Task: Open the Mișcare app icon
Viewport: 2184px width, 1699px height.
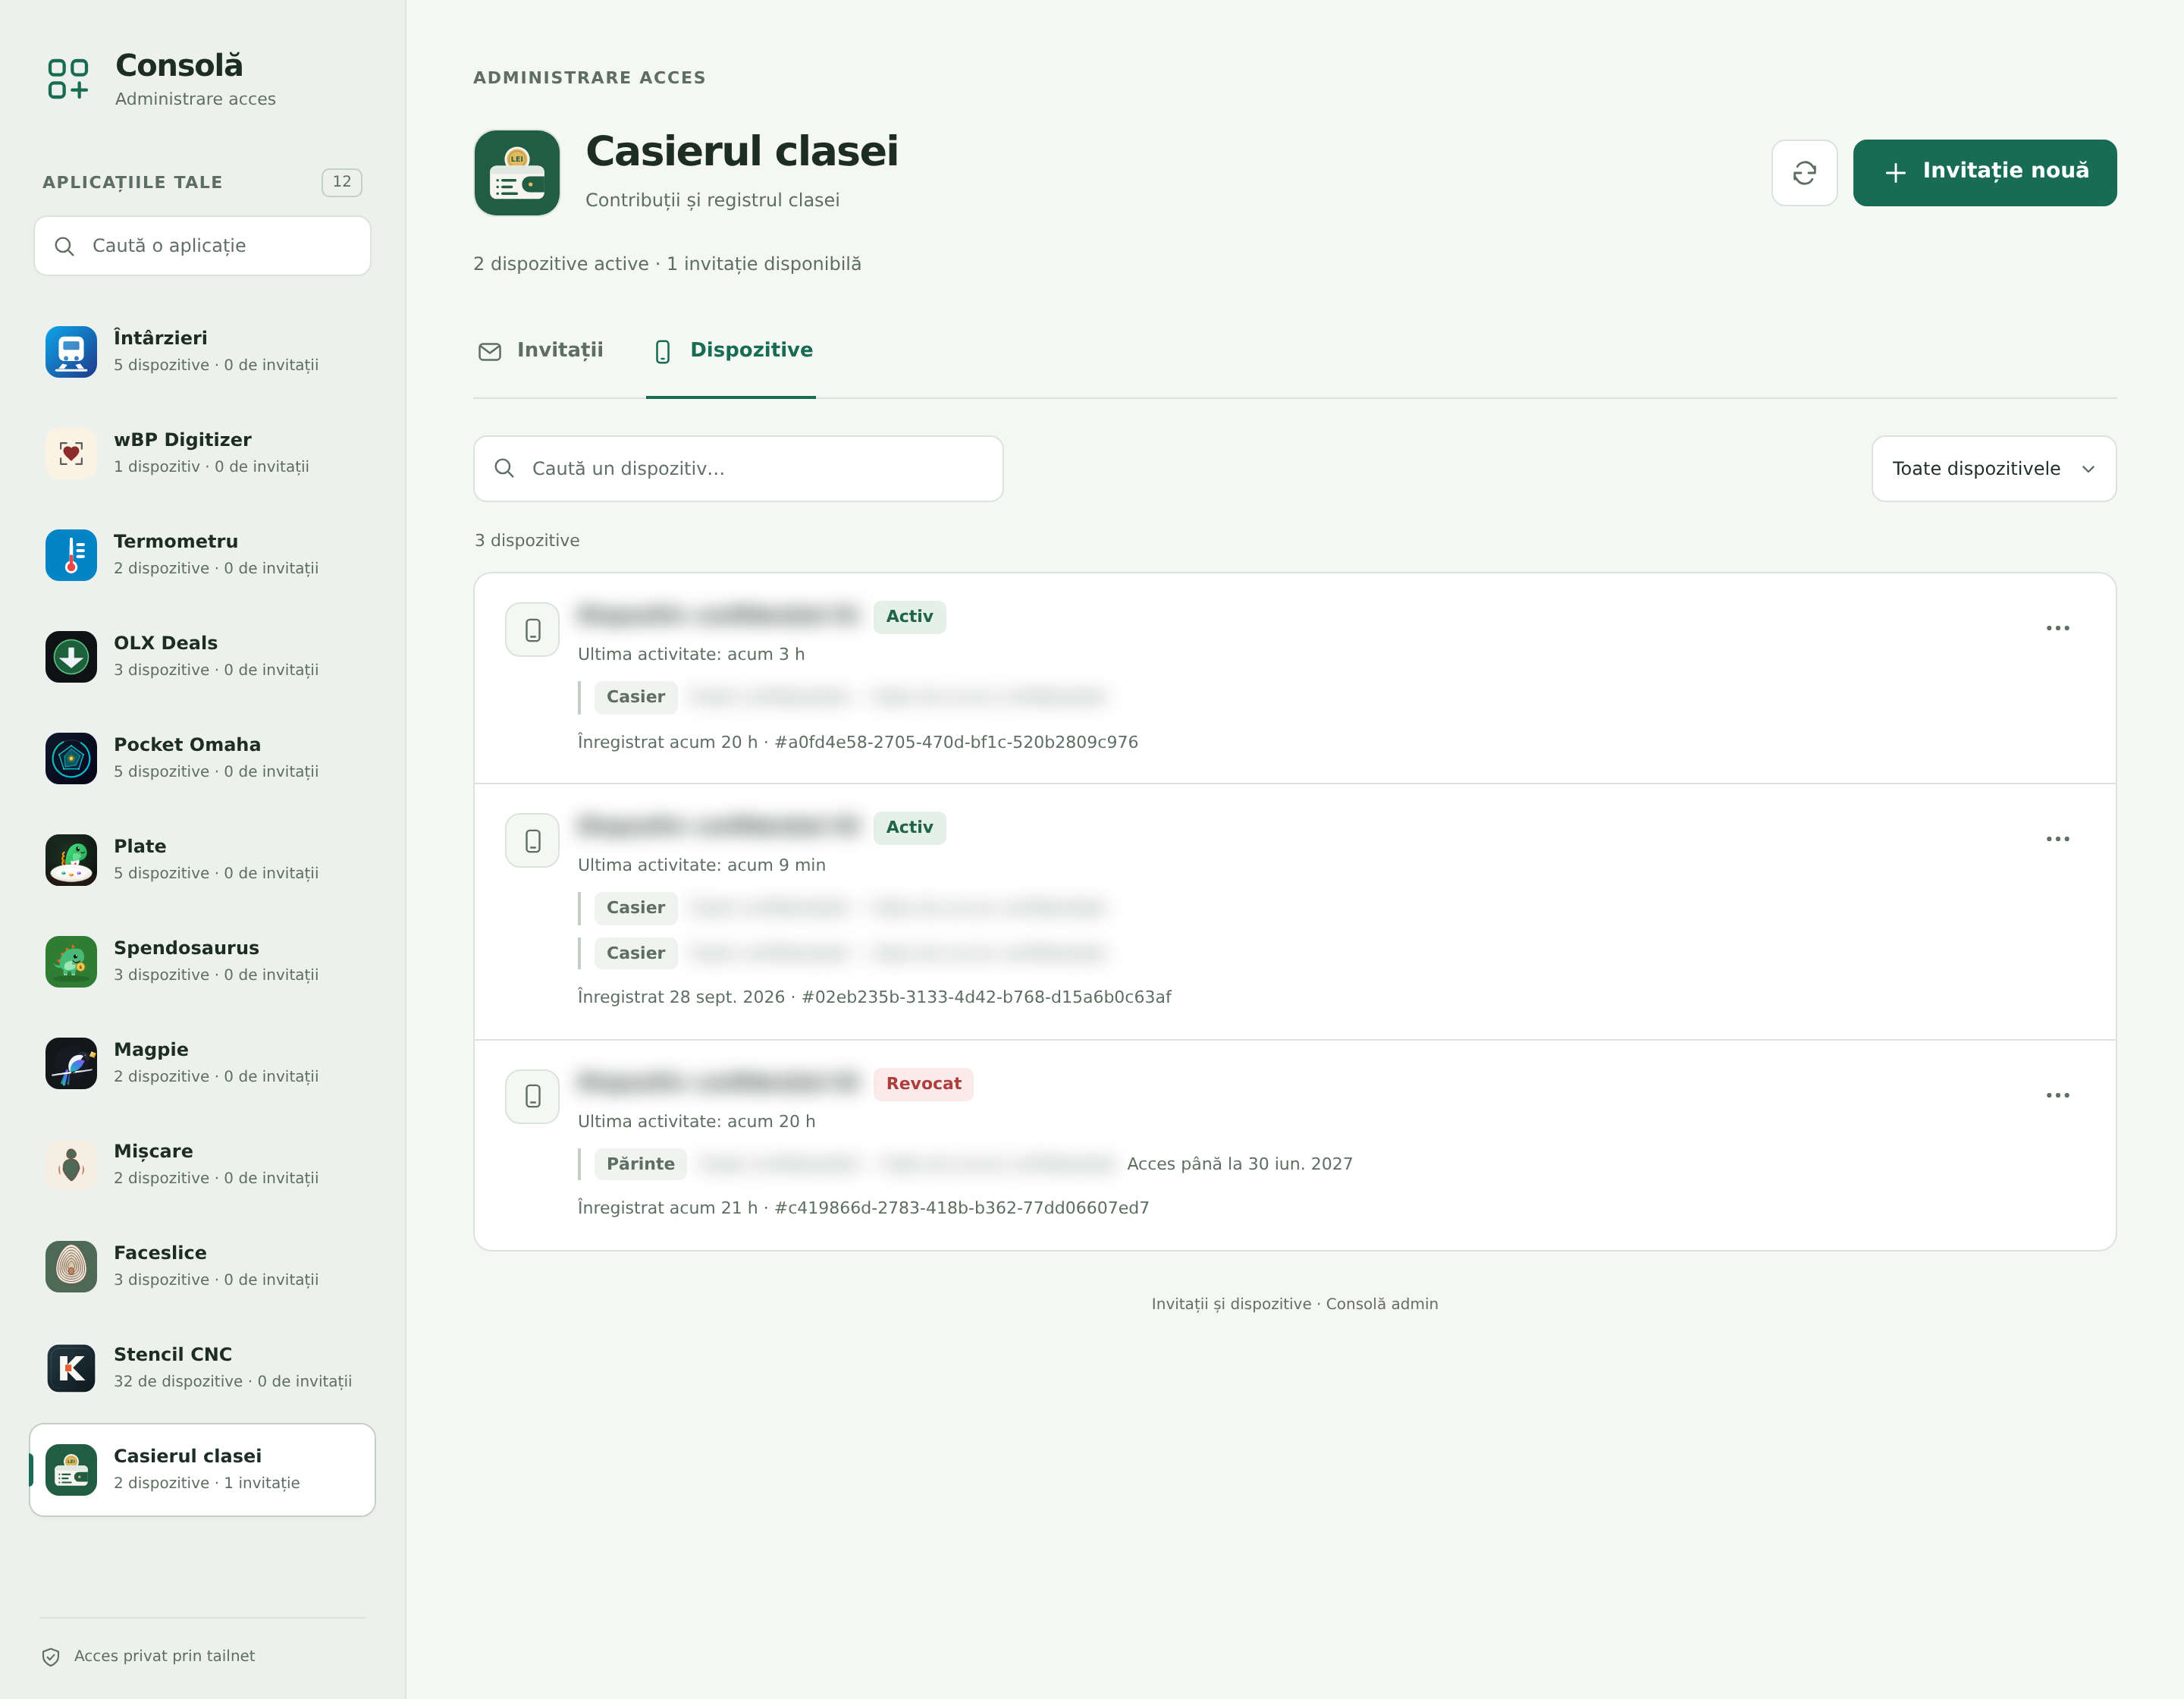Action: tap(71, 1165)
